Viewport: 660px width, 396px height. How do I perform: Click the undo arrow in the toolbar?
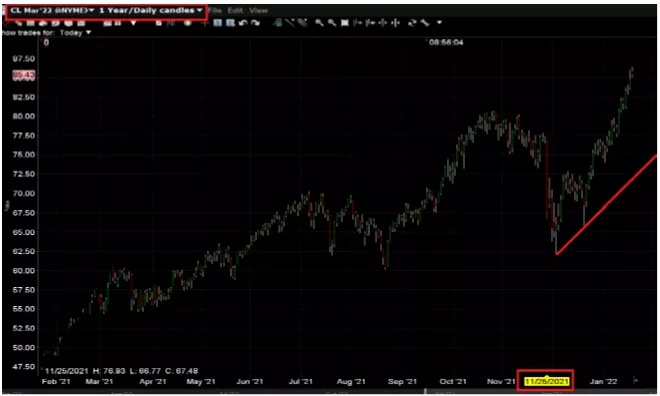(243, 23)
